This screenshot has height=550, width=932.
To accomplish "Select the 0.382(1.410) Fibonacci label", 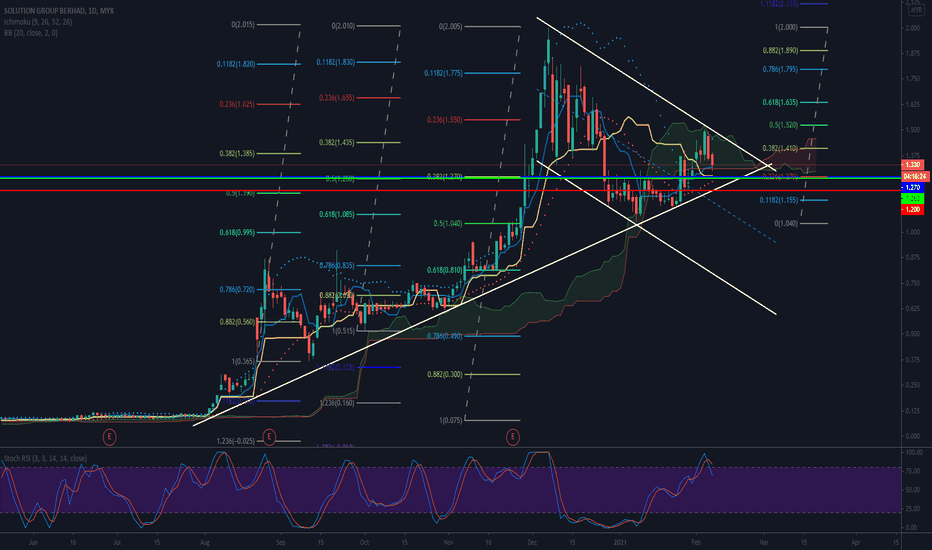I will click(x=780, y=148).
